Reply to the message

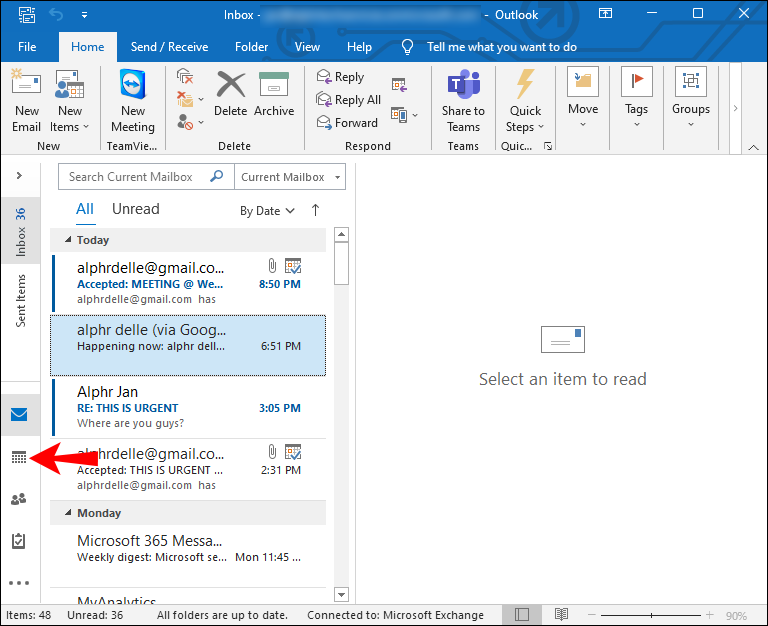pos(340,76)
